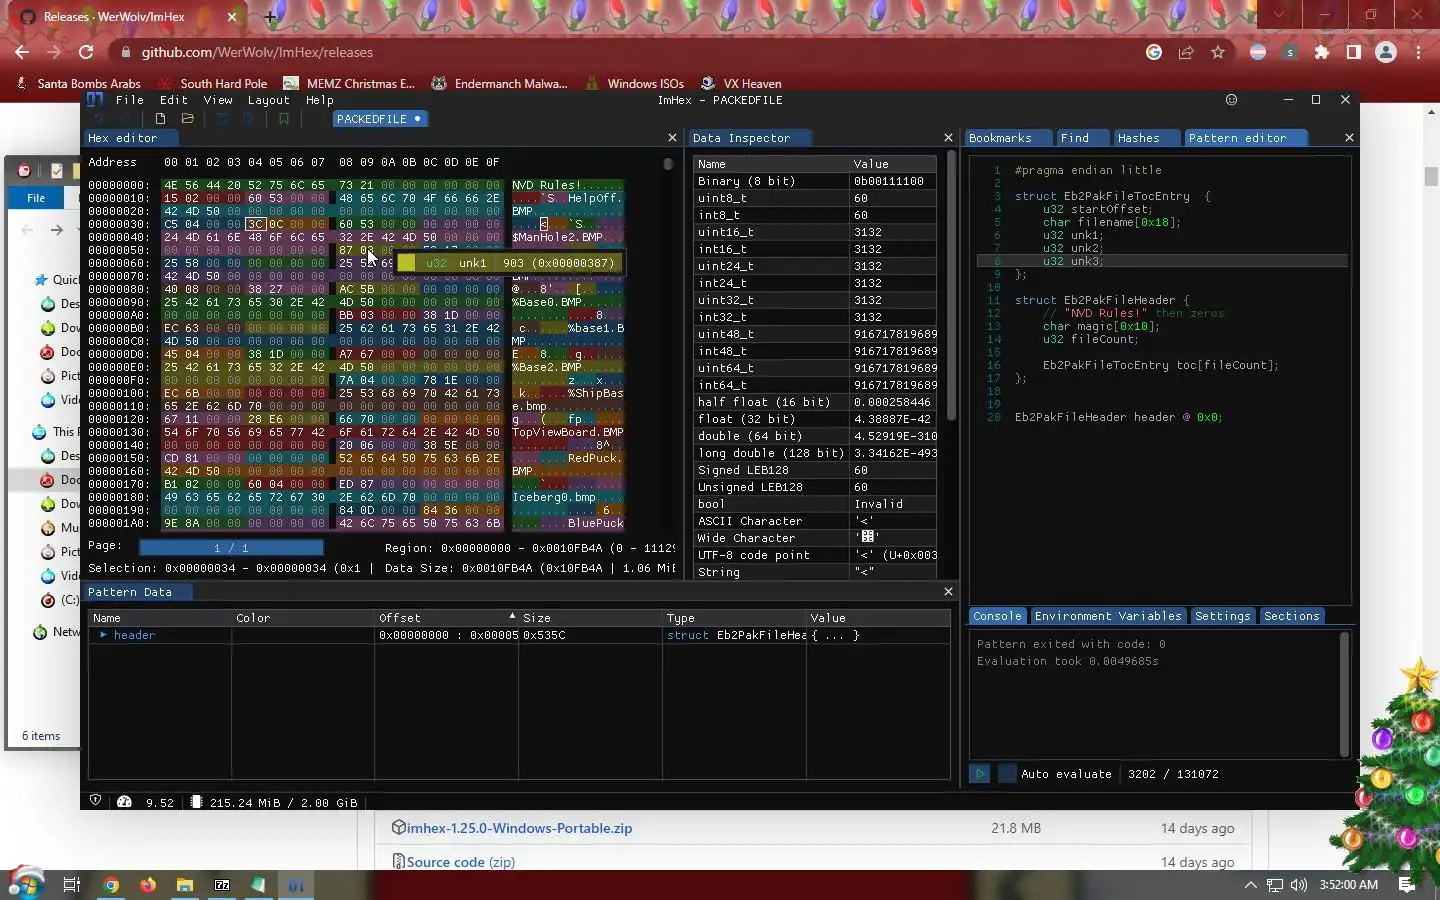This screenshot has width=1440, height=900.
Task: Open a file with folder toolbar icon
Action: [187, 119]
